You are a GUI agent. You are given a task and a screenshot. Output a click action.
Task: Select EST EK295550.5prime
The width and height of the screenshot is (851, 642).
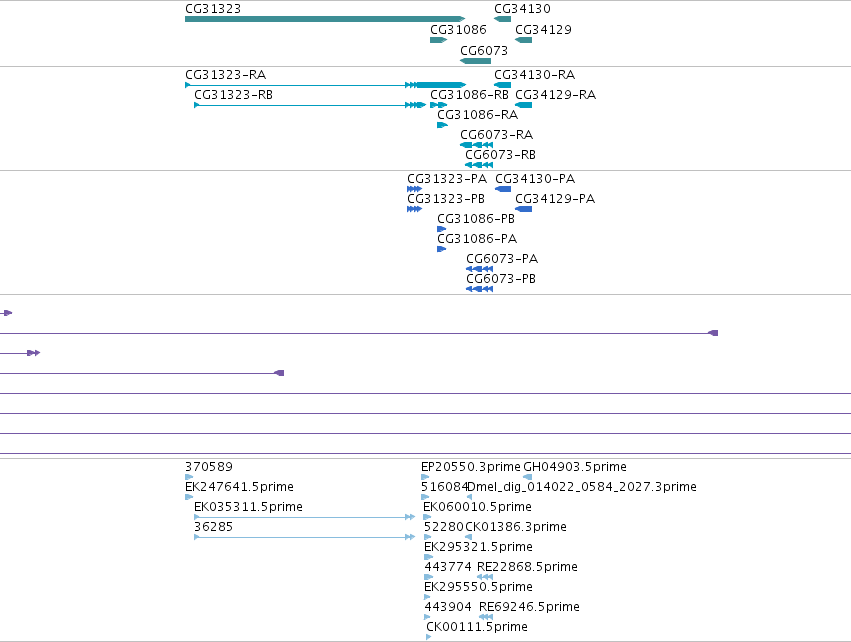tap(478, 587)
